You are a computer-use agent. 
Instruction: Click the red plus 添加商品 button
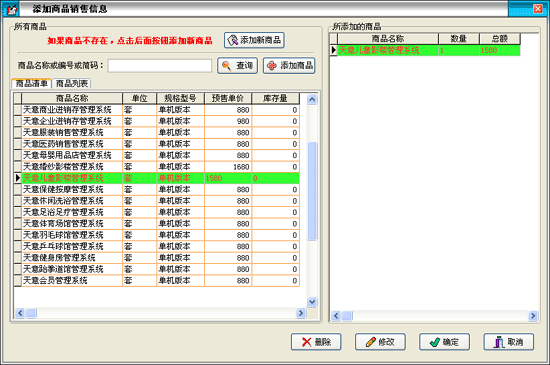coord(289,66)
